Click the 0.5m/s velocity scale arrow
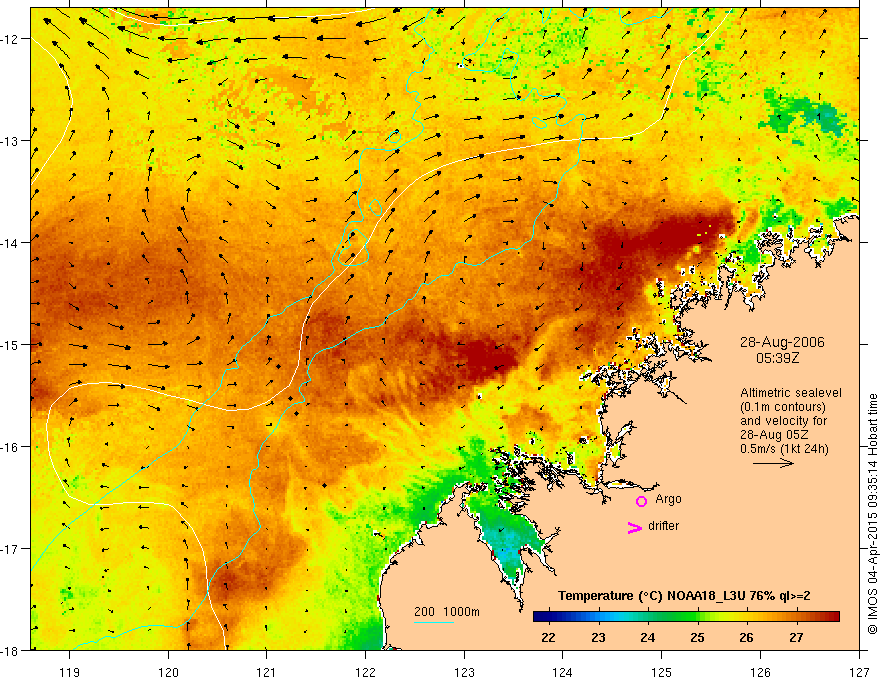The width and height of the screenshot is (880, 680). click(x=773, y=463)
